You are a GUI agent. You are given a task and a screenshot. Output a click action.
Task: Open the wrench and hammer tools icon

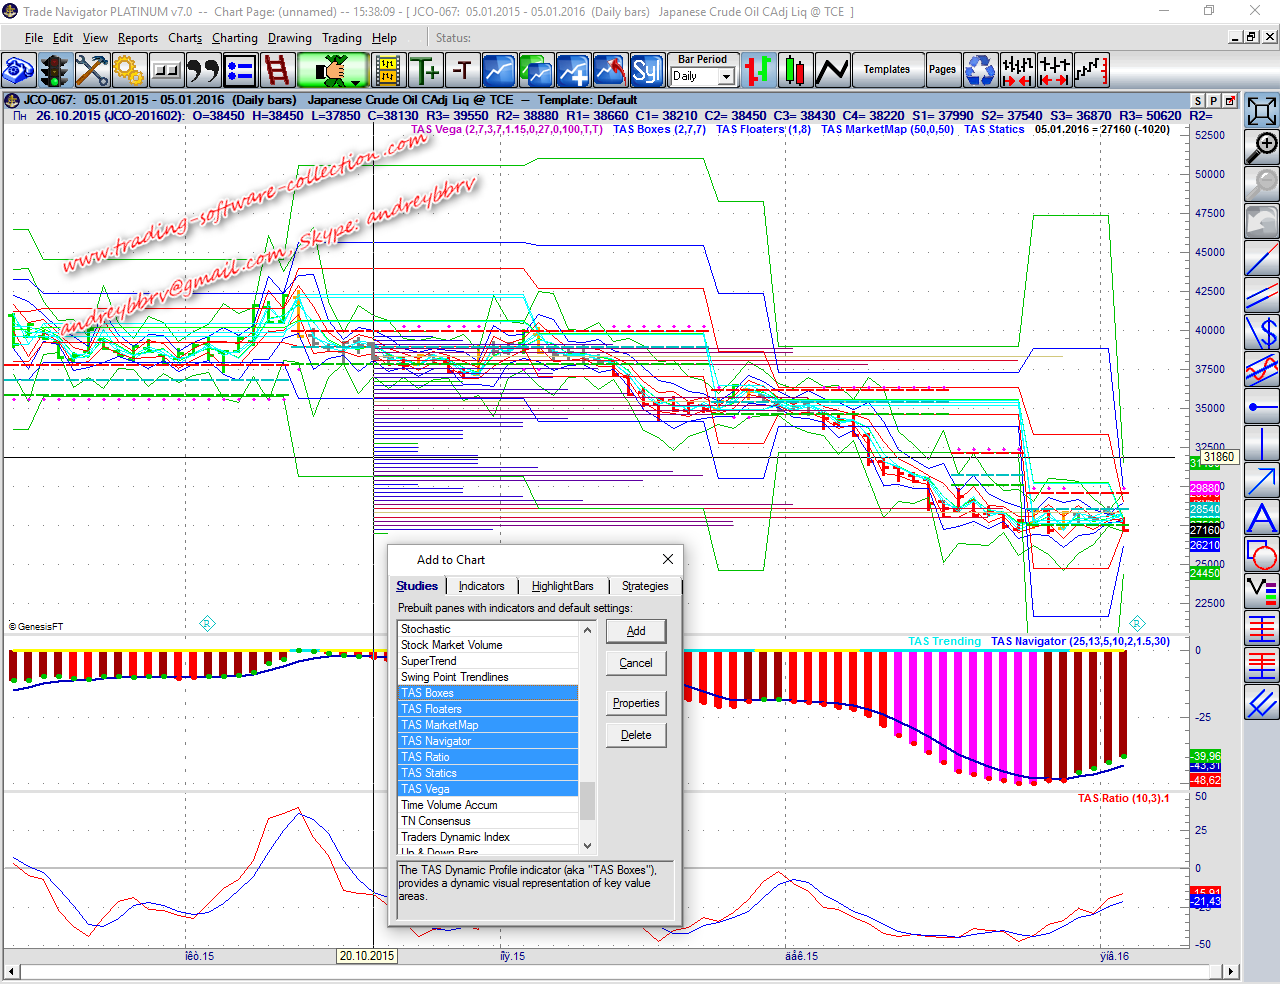tap(91, 71)
